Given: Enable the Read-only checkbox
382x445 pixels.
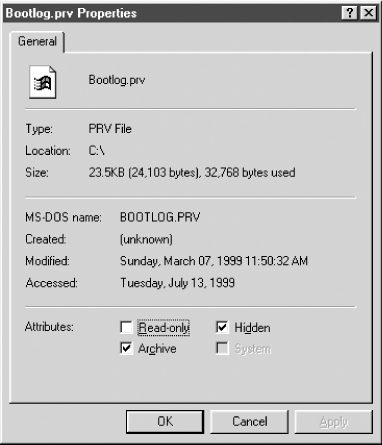Looking at the screenshot, I should coord(126,327).
